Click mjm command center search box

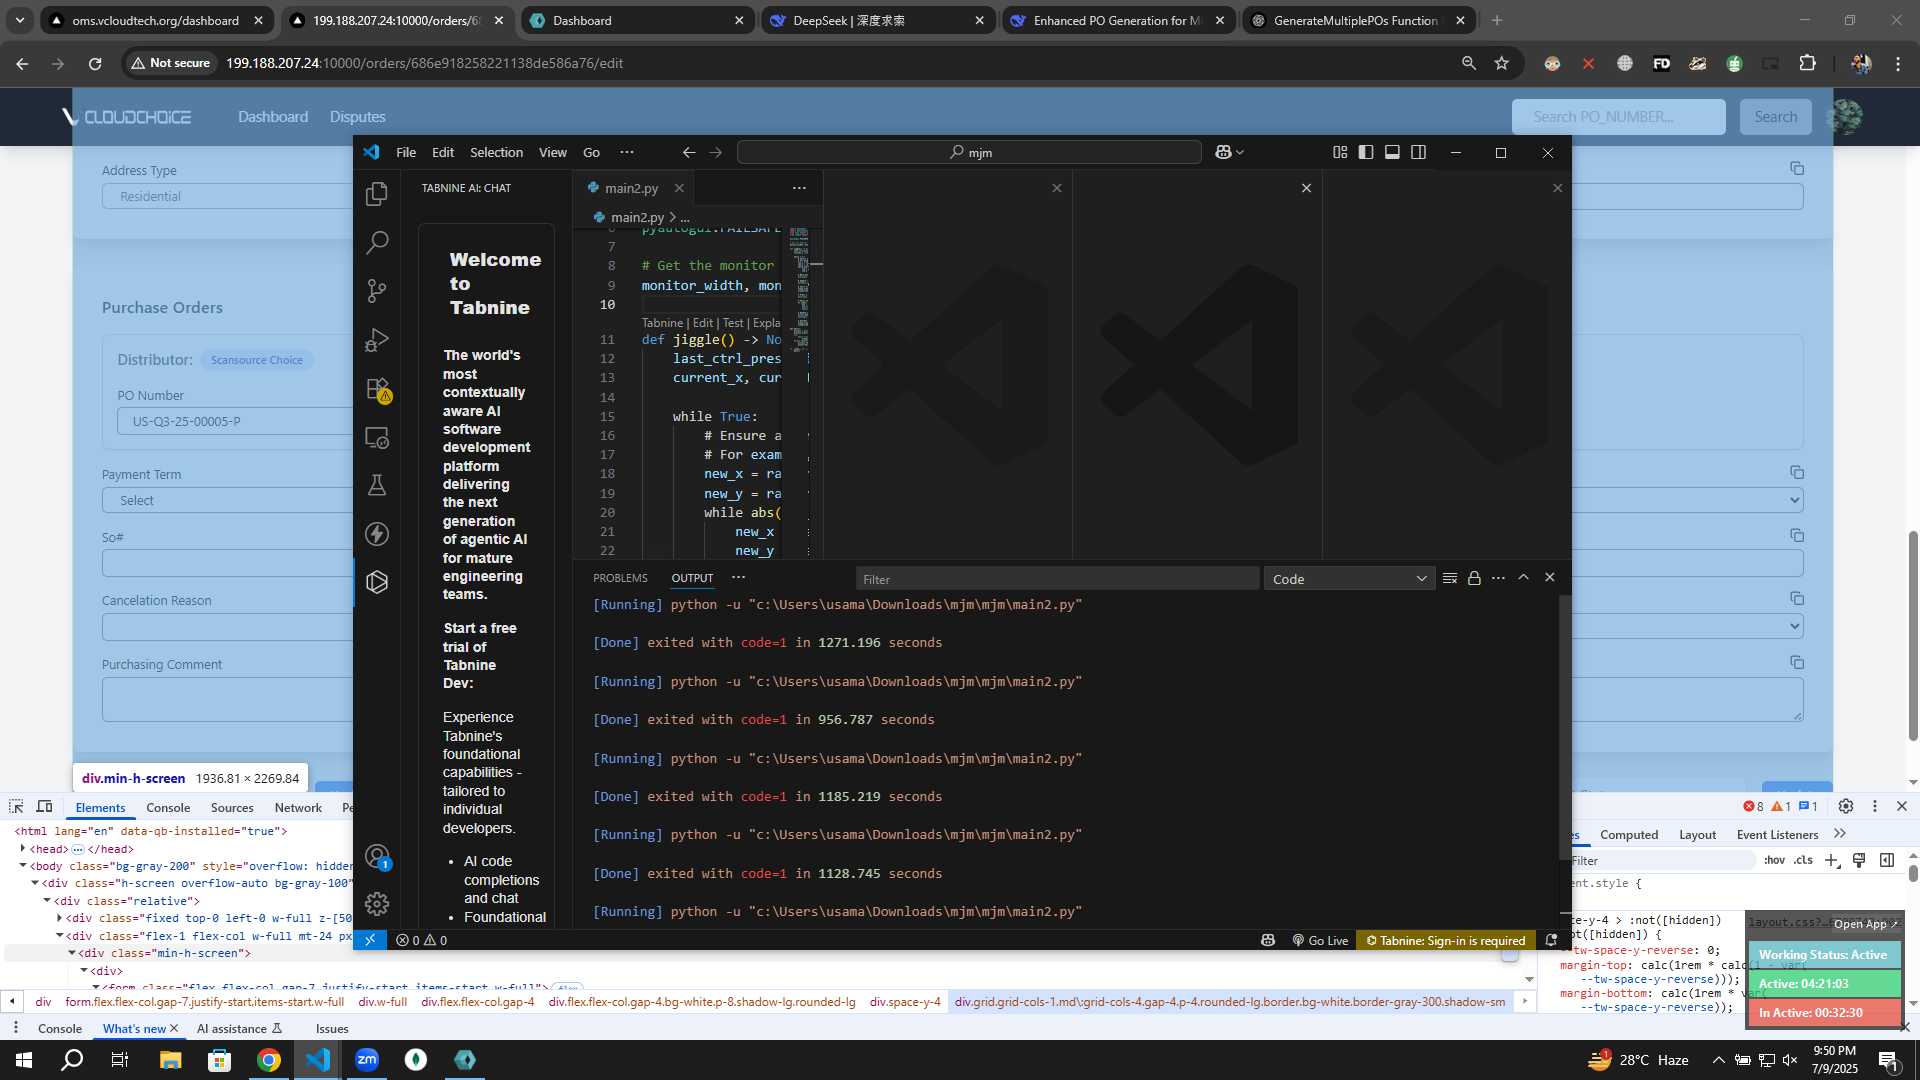pyautogui.click(x=969, y=152)
